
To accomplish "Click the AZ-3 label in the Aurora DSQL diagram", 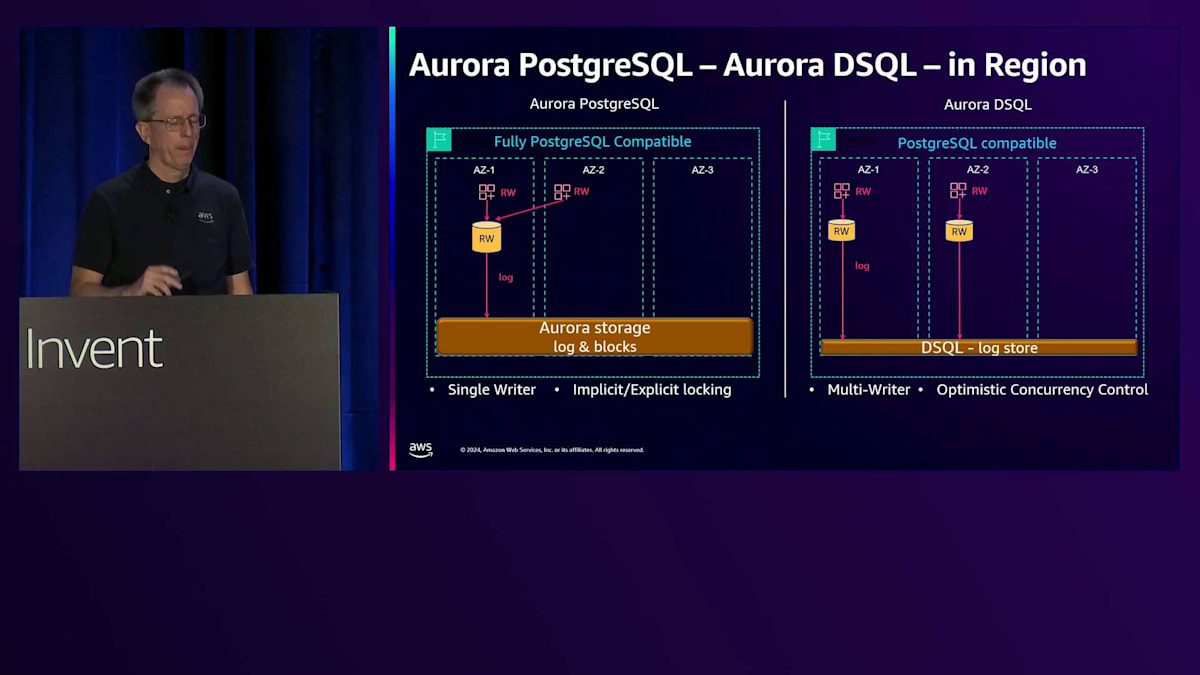I will coord(1087,170).
